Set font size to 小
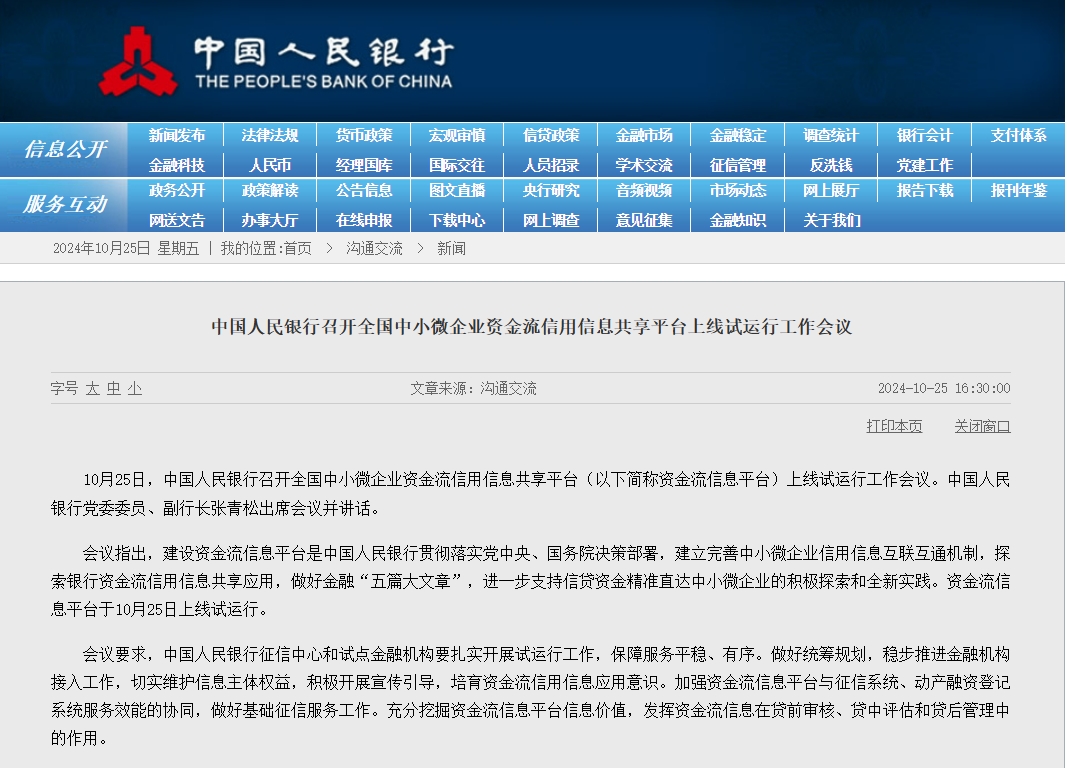 [x=135, y=389]
